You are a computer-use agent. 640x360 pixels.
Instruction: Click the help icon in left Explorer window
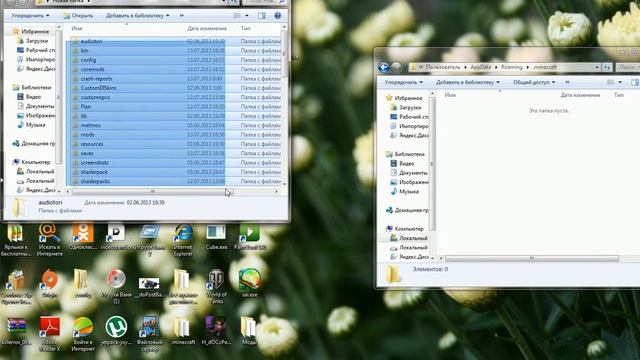click(278, 16)
